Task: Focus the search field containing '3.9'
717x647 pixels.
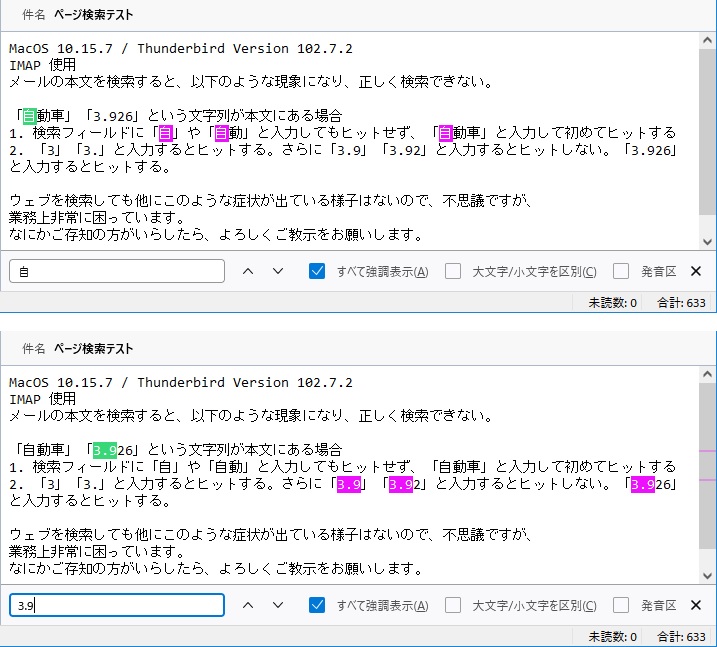Action: pos(117,605)
